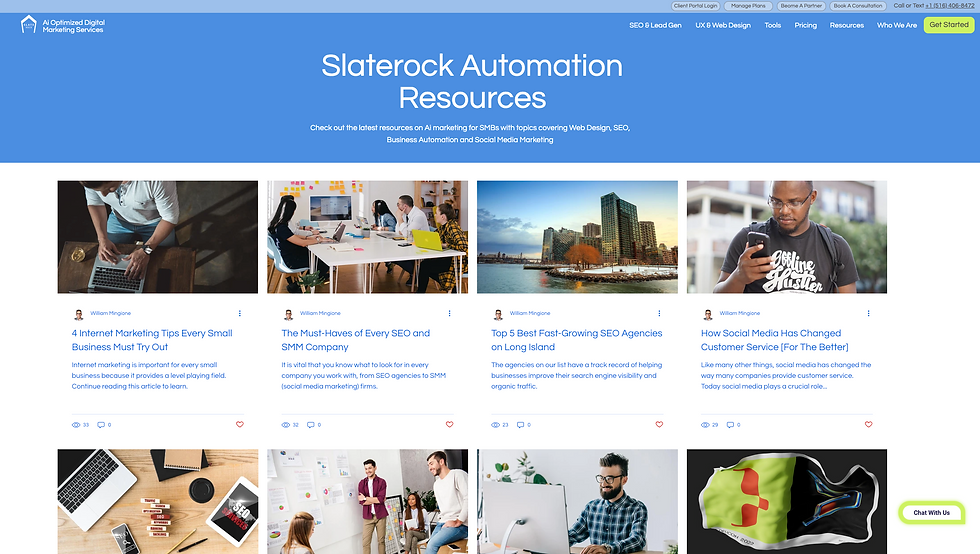Click the Slaterock house logo icon
980x554 pixels.
coord(29,25)
